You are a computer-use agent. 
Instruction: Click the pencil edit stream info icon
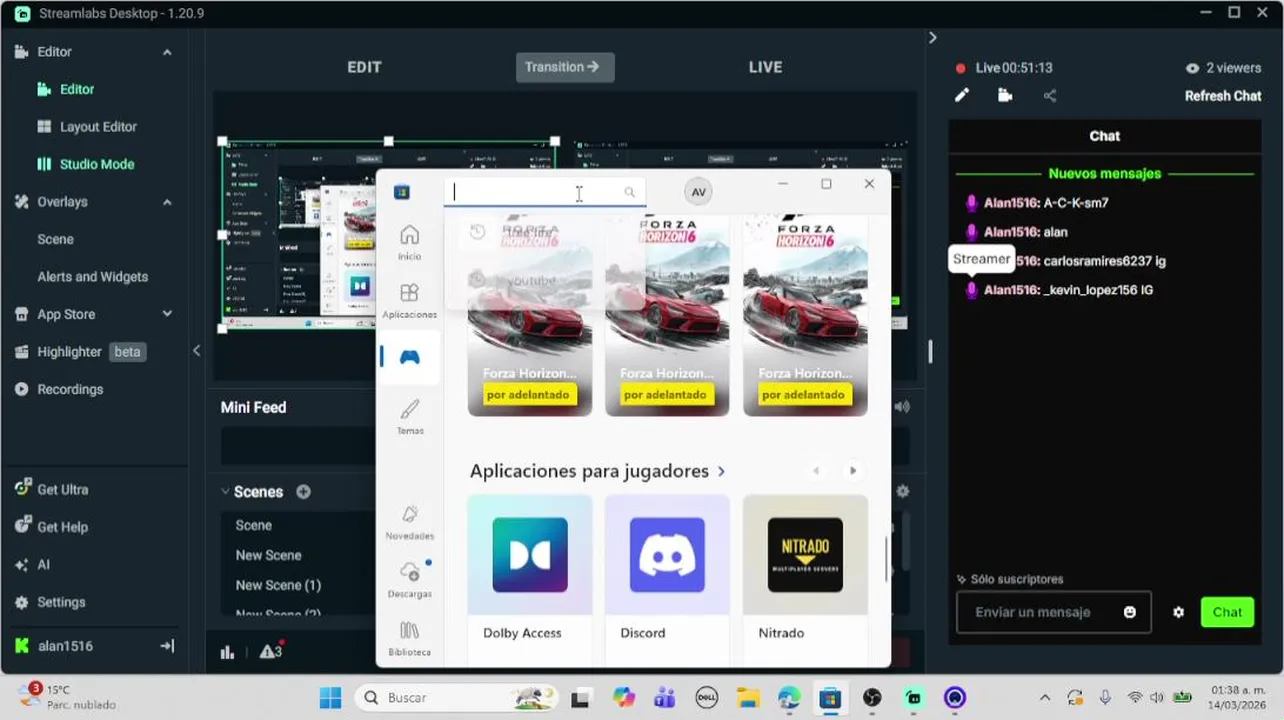pos(962,96)
